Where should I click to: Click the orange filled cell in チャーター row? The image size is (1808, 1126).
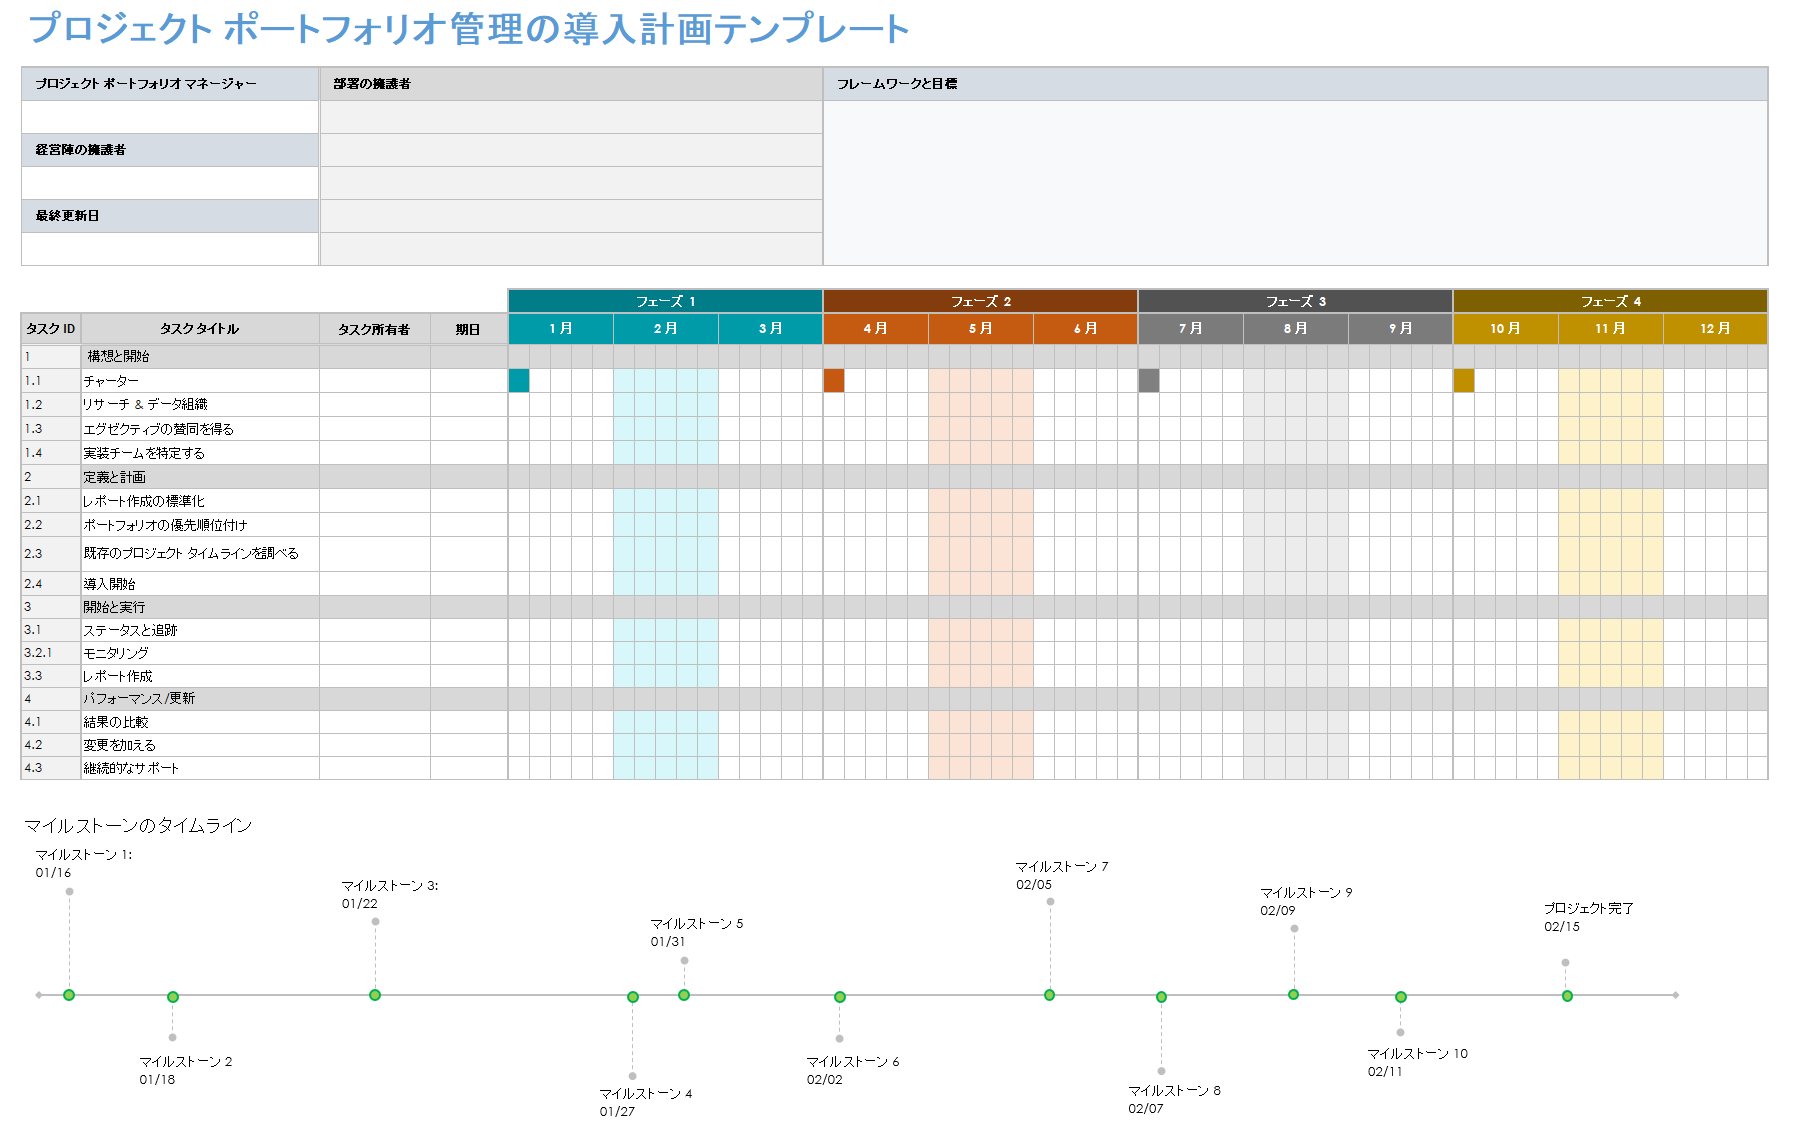pyautogui.click(x=834, y=380)
